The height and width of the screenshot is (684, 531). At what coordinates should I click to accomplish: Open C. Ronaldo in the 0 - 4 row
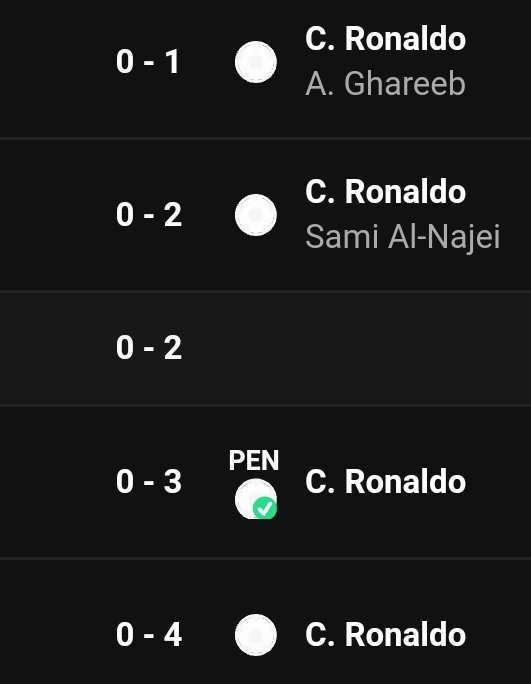coord(386,635)
